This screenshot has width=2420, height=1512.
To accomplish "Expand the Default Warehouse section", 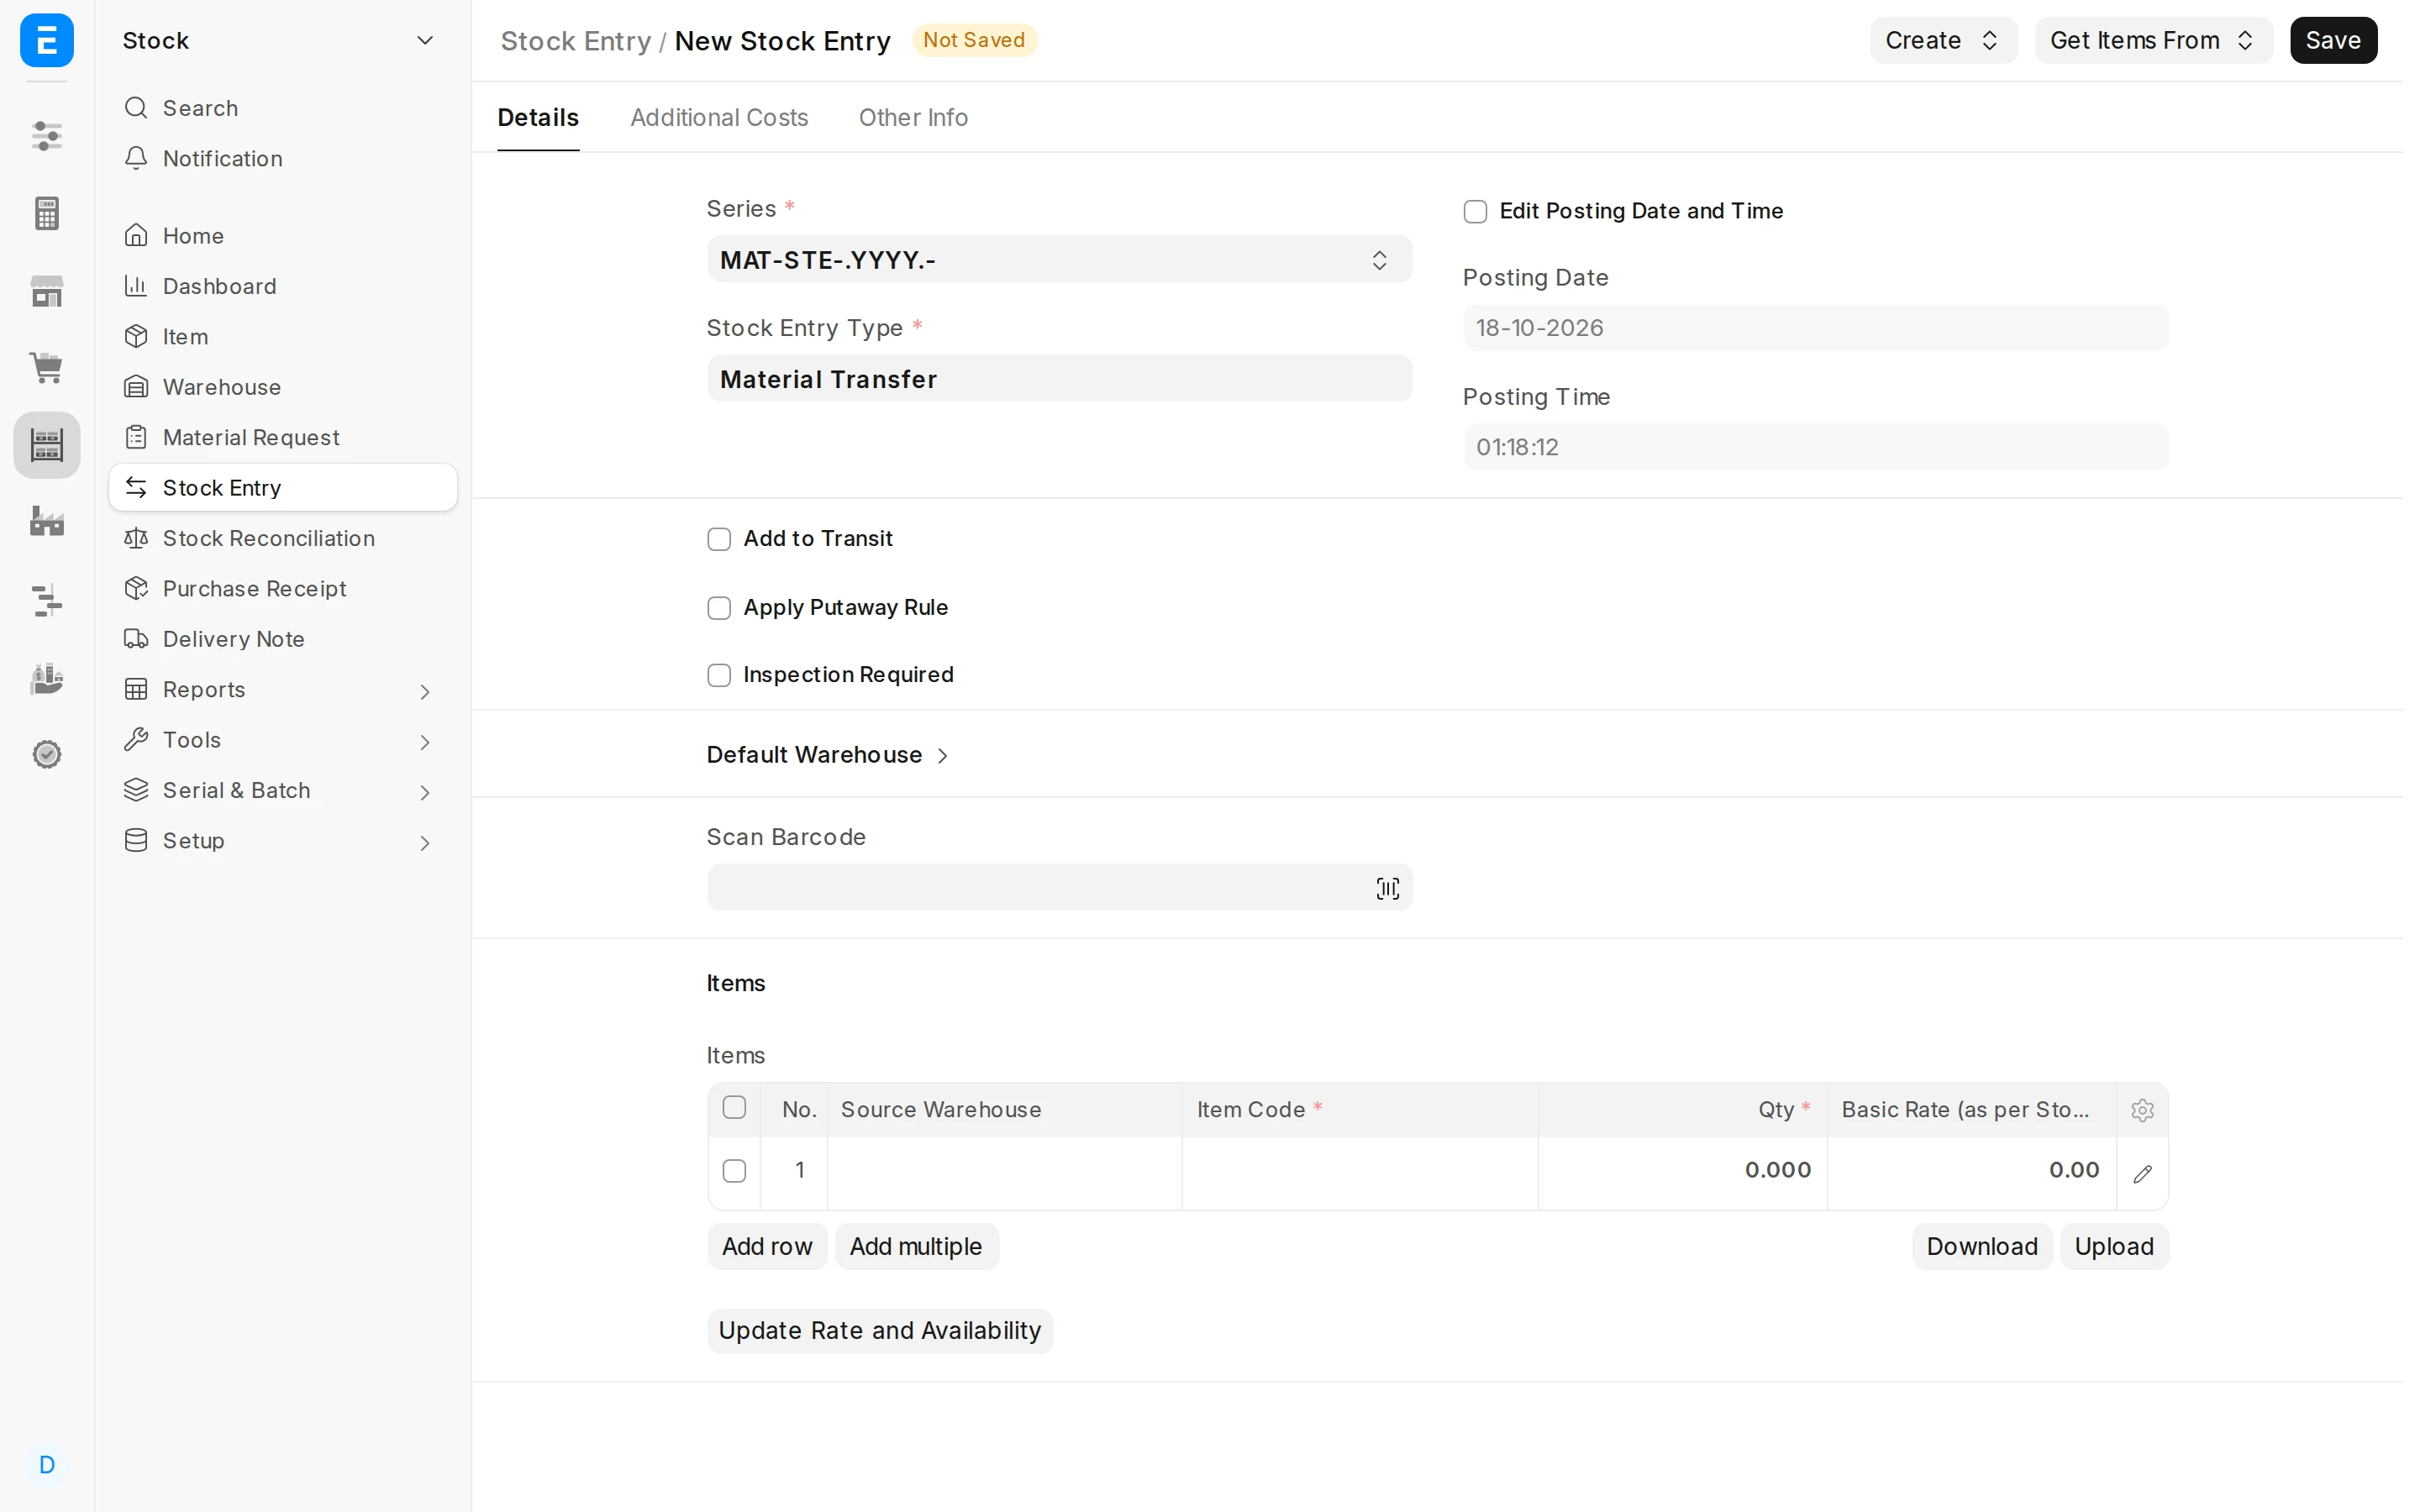I will click(827, 755).
